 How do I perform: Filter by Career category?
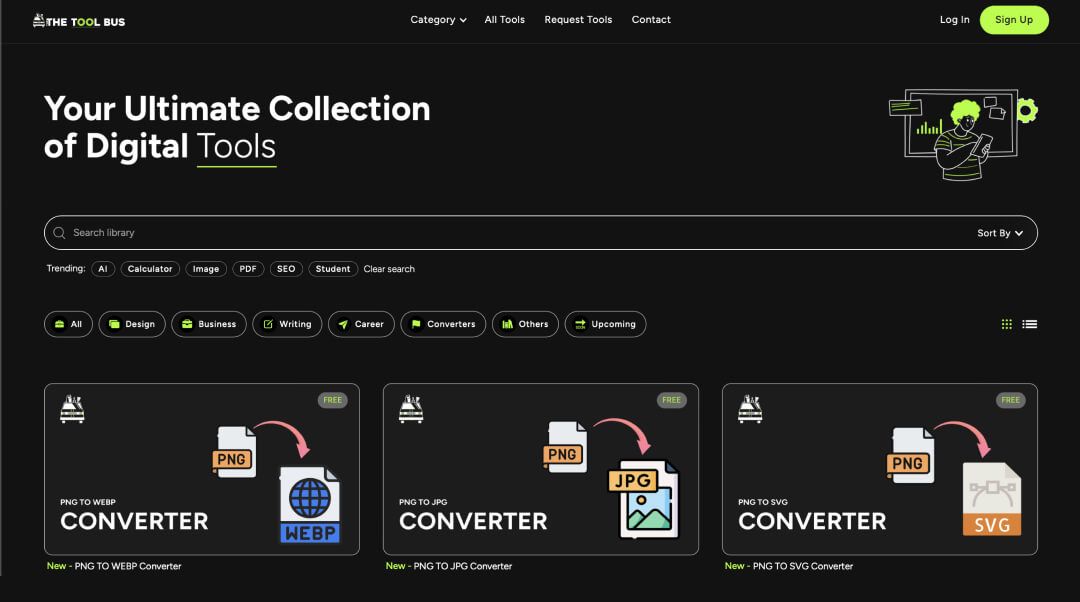(x=361, y=324)
